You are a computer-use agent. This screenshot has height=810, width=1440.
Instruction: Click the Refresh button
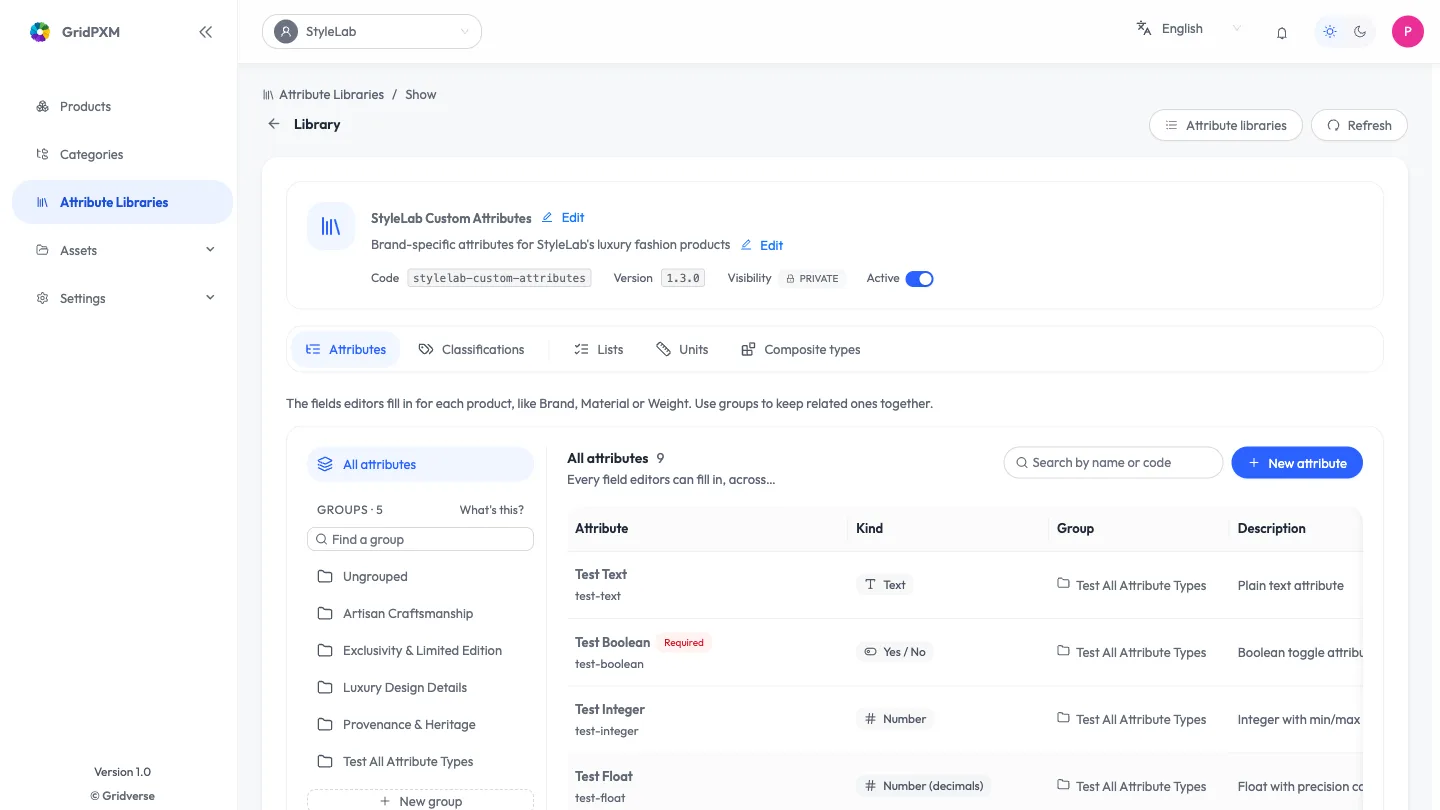(1359, 125)
